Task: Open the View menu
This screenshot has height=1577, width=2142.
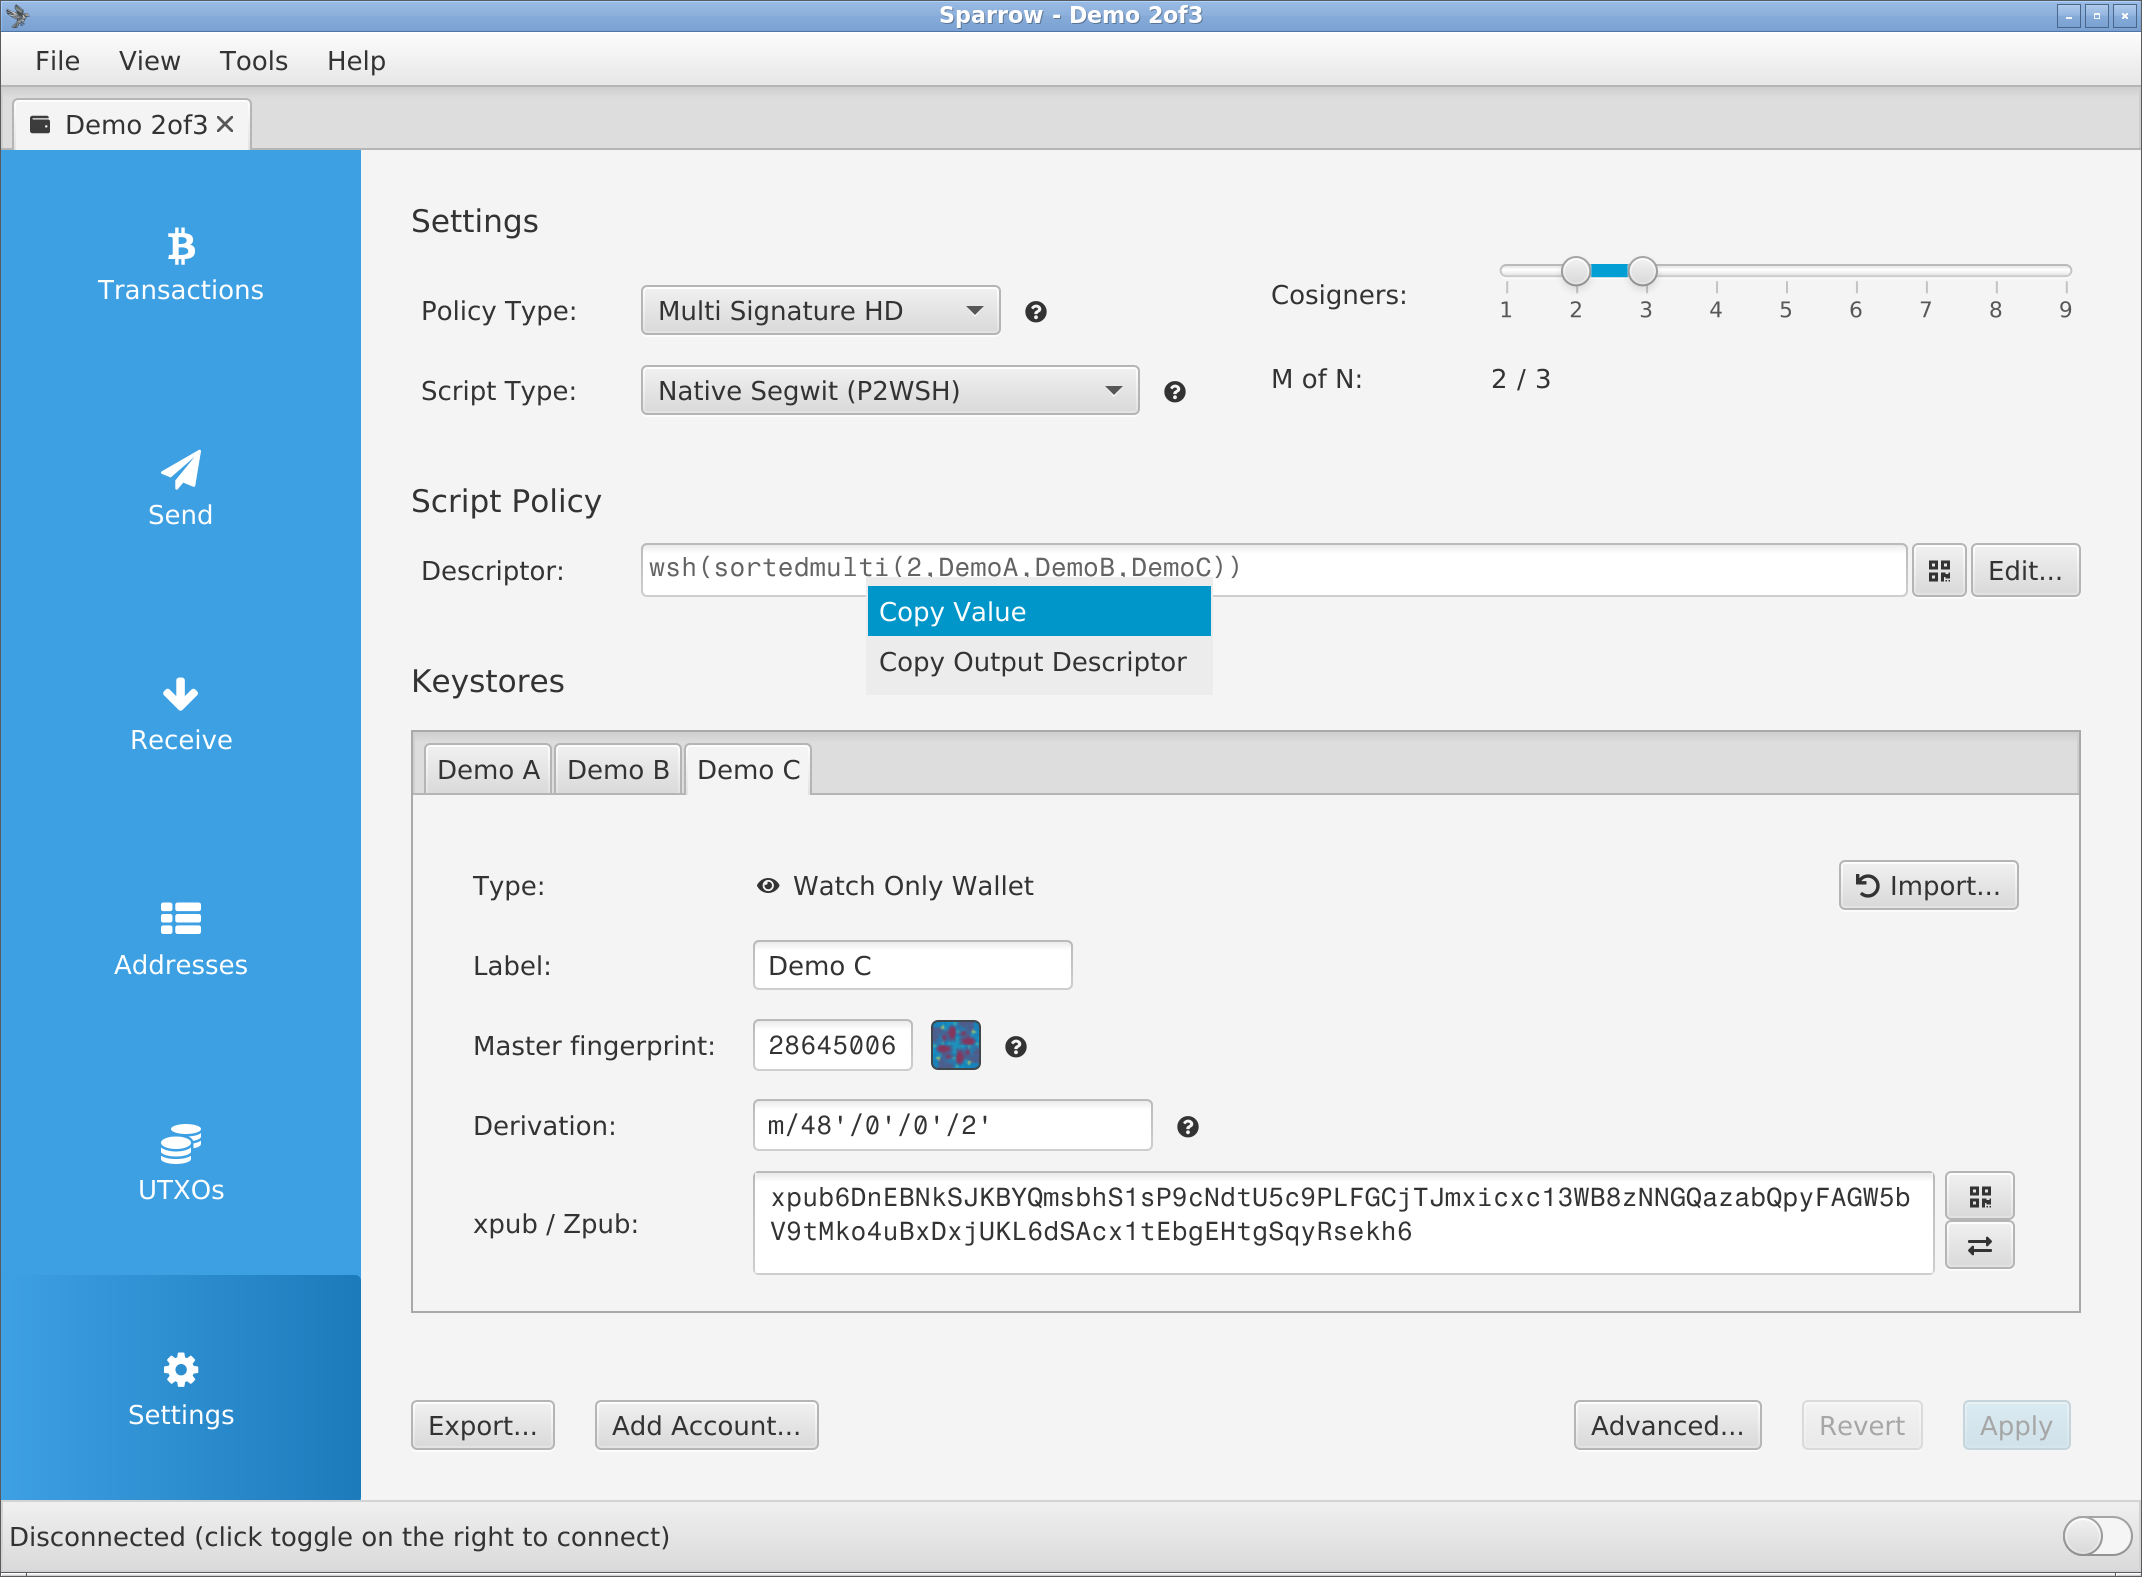Action: pyautogui.click(x=149, y=61)
